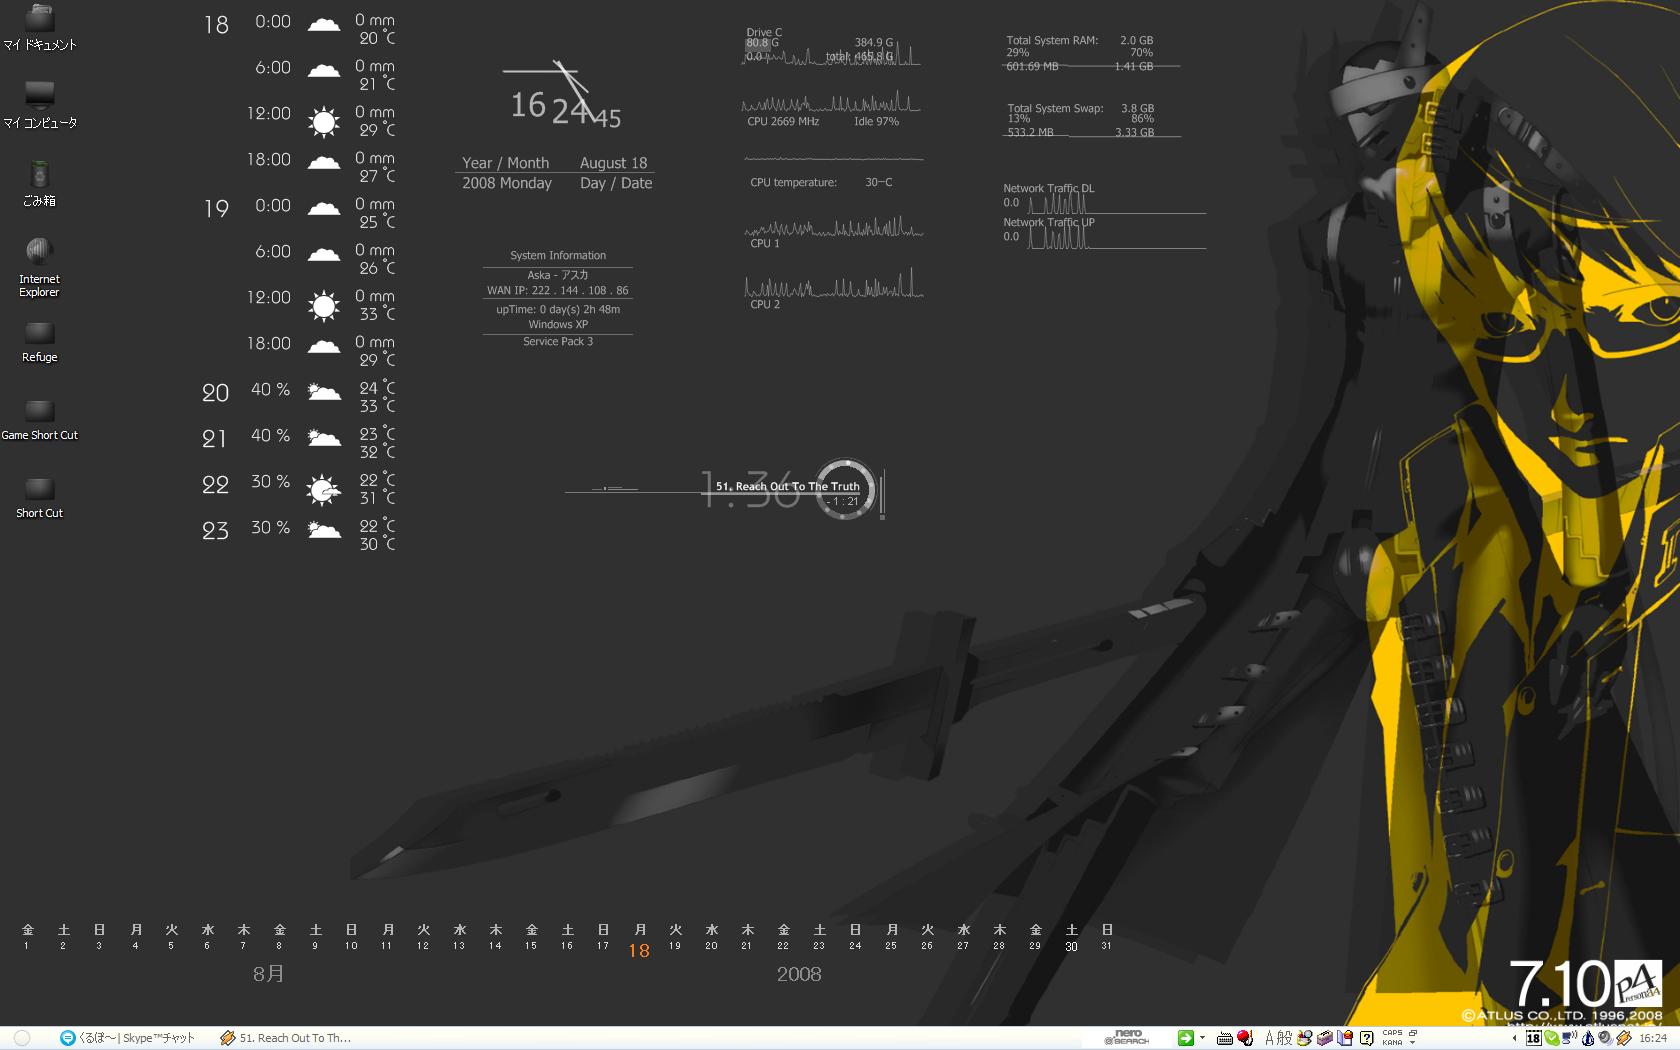
Task: Click the small seek slider left of track time
Action: click(x=614, y=488)
